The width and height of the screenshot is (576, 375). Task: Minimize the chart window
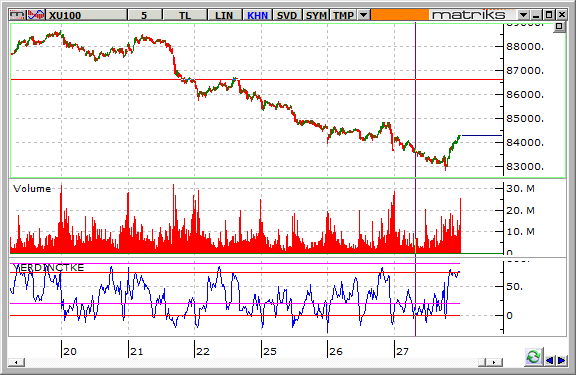pos(536,15)
